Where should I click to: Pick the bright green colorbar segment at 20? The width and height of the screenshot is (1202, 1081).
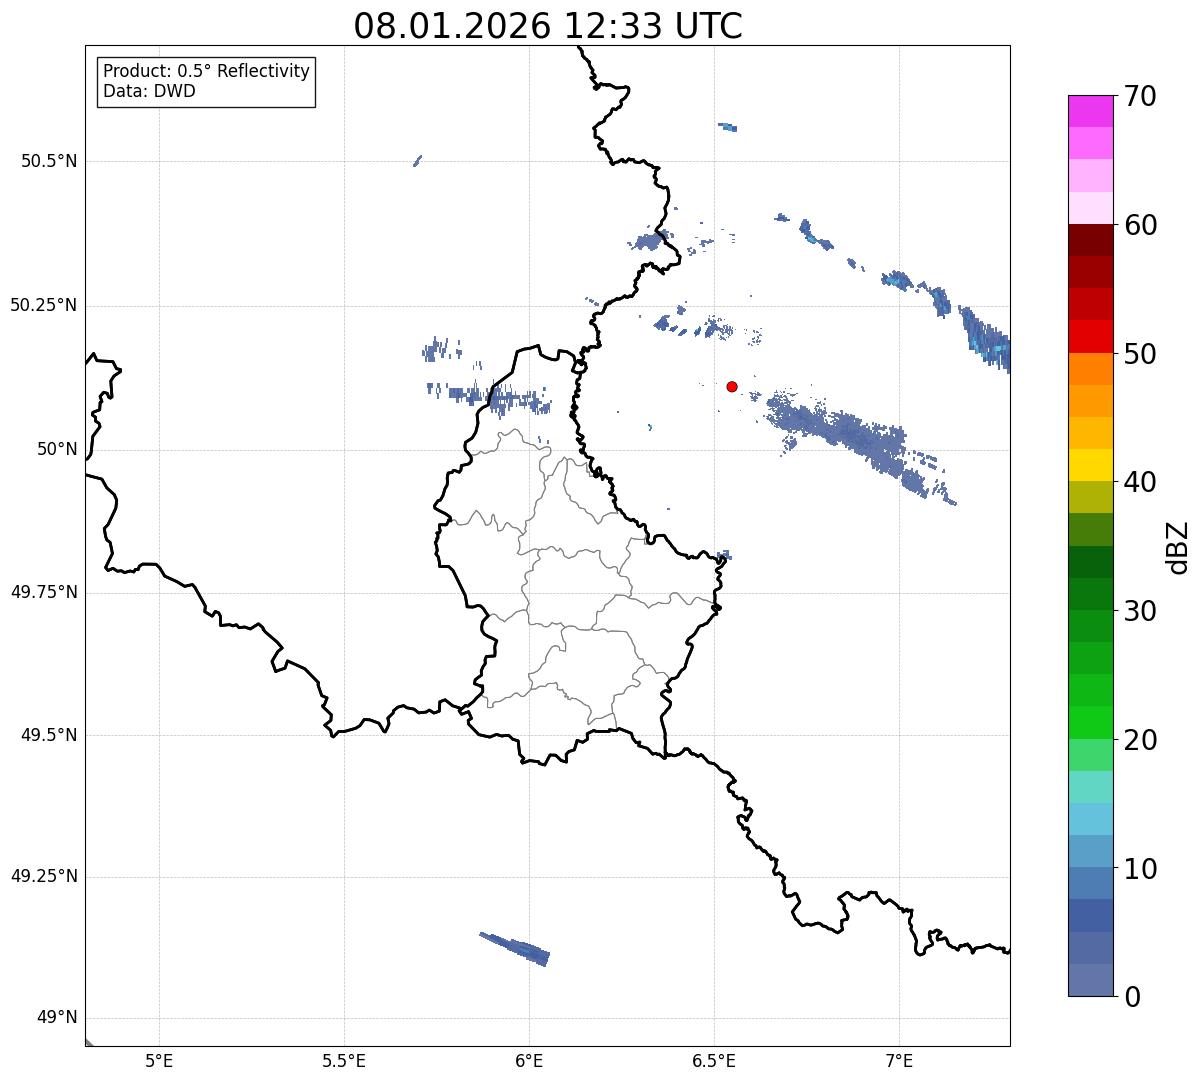(x=1090, y=722)
